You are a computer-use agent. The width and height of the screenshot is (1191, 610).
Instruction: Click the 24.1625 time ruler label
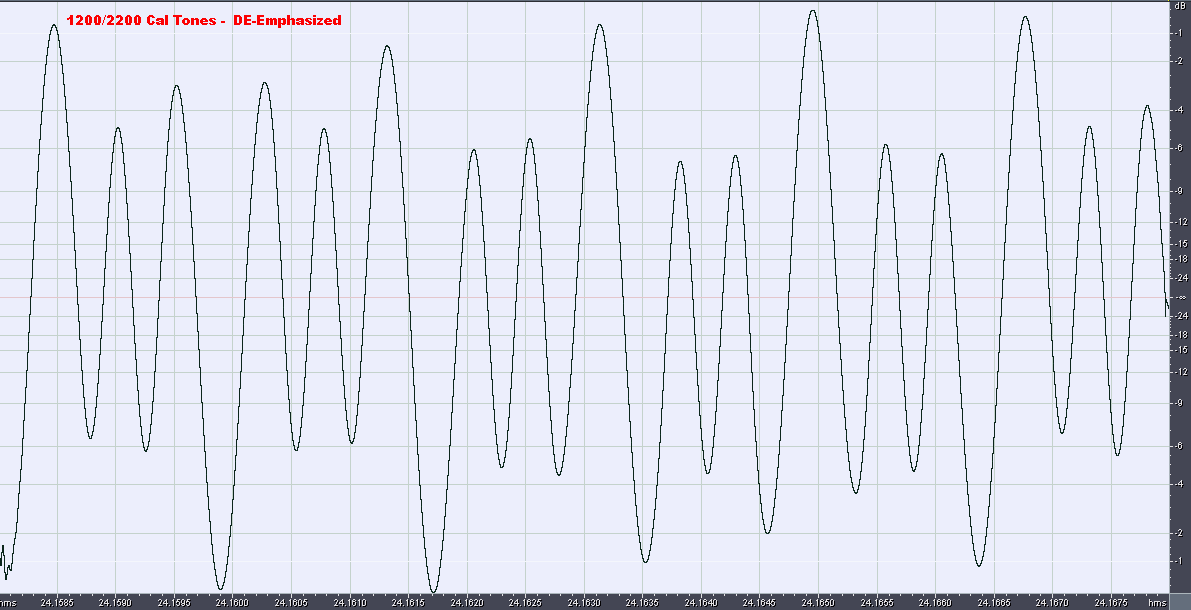[x=525, y=603]
